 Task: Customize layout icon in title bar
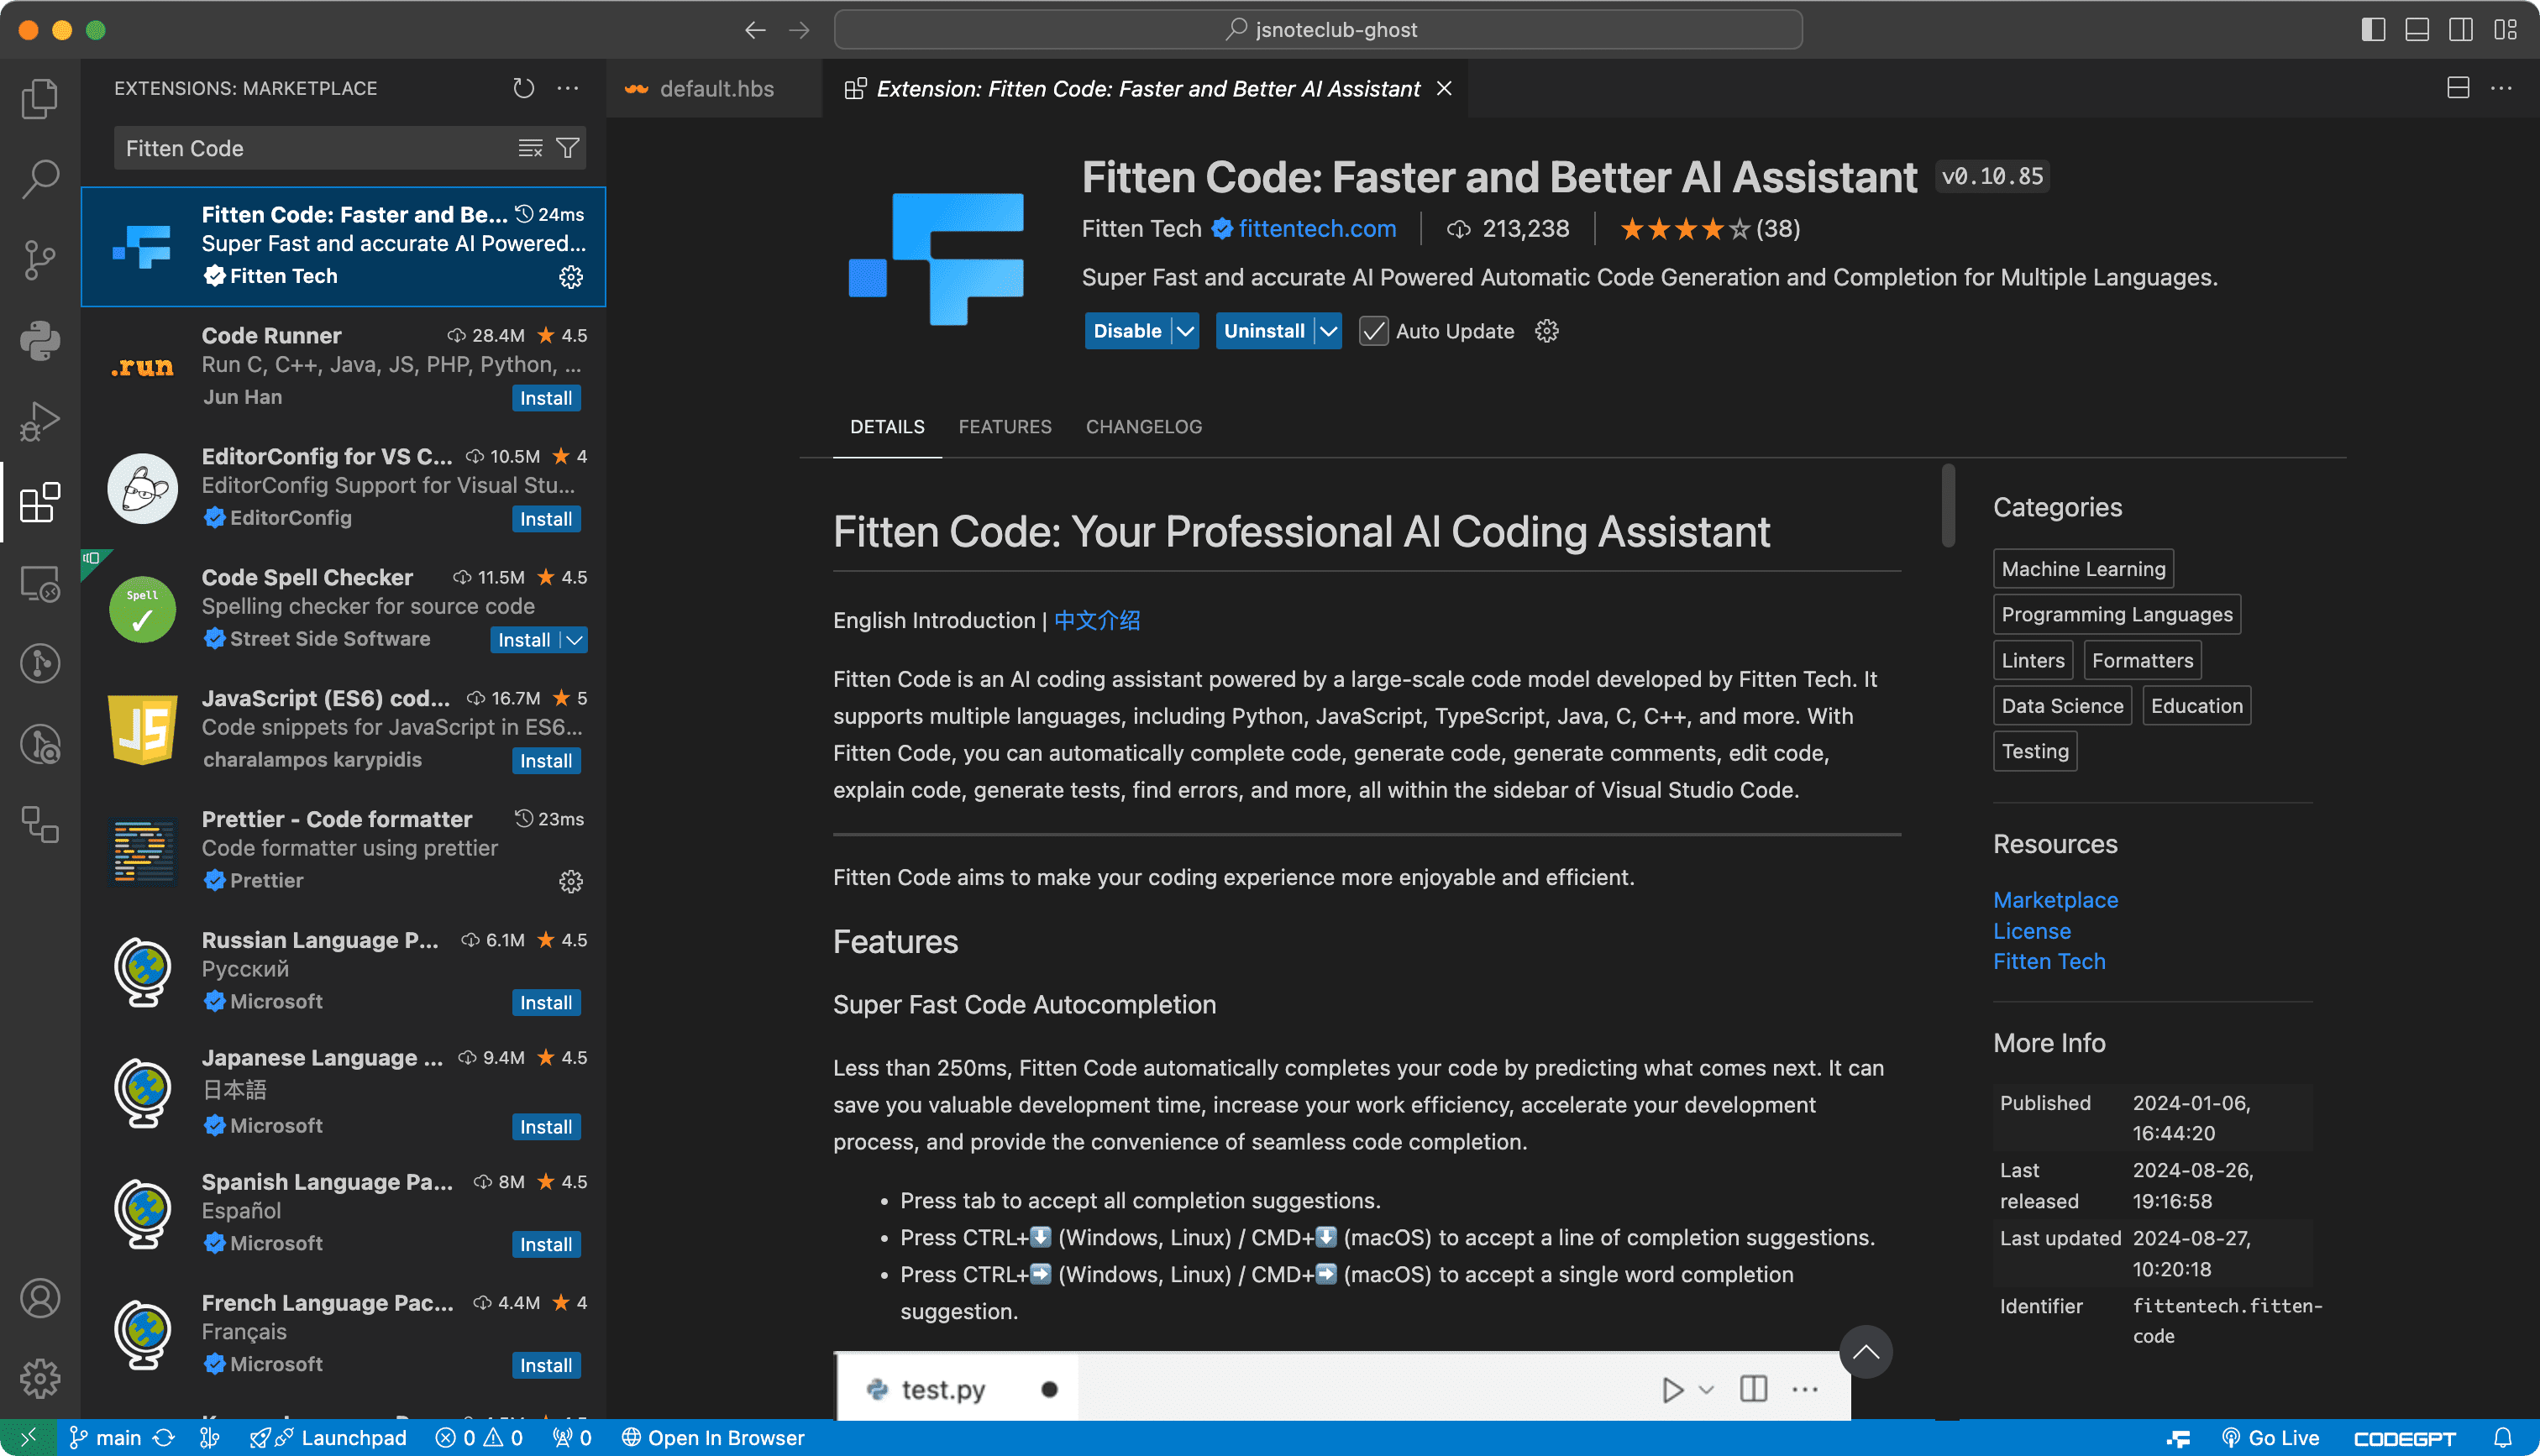2505,30
